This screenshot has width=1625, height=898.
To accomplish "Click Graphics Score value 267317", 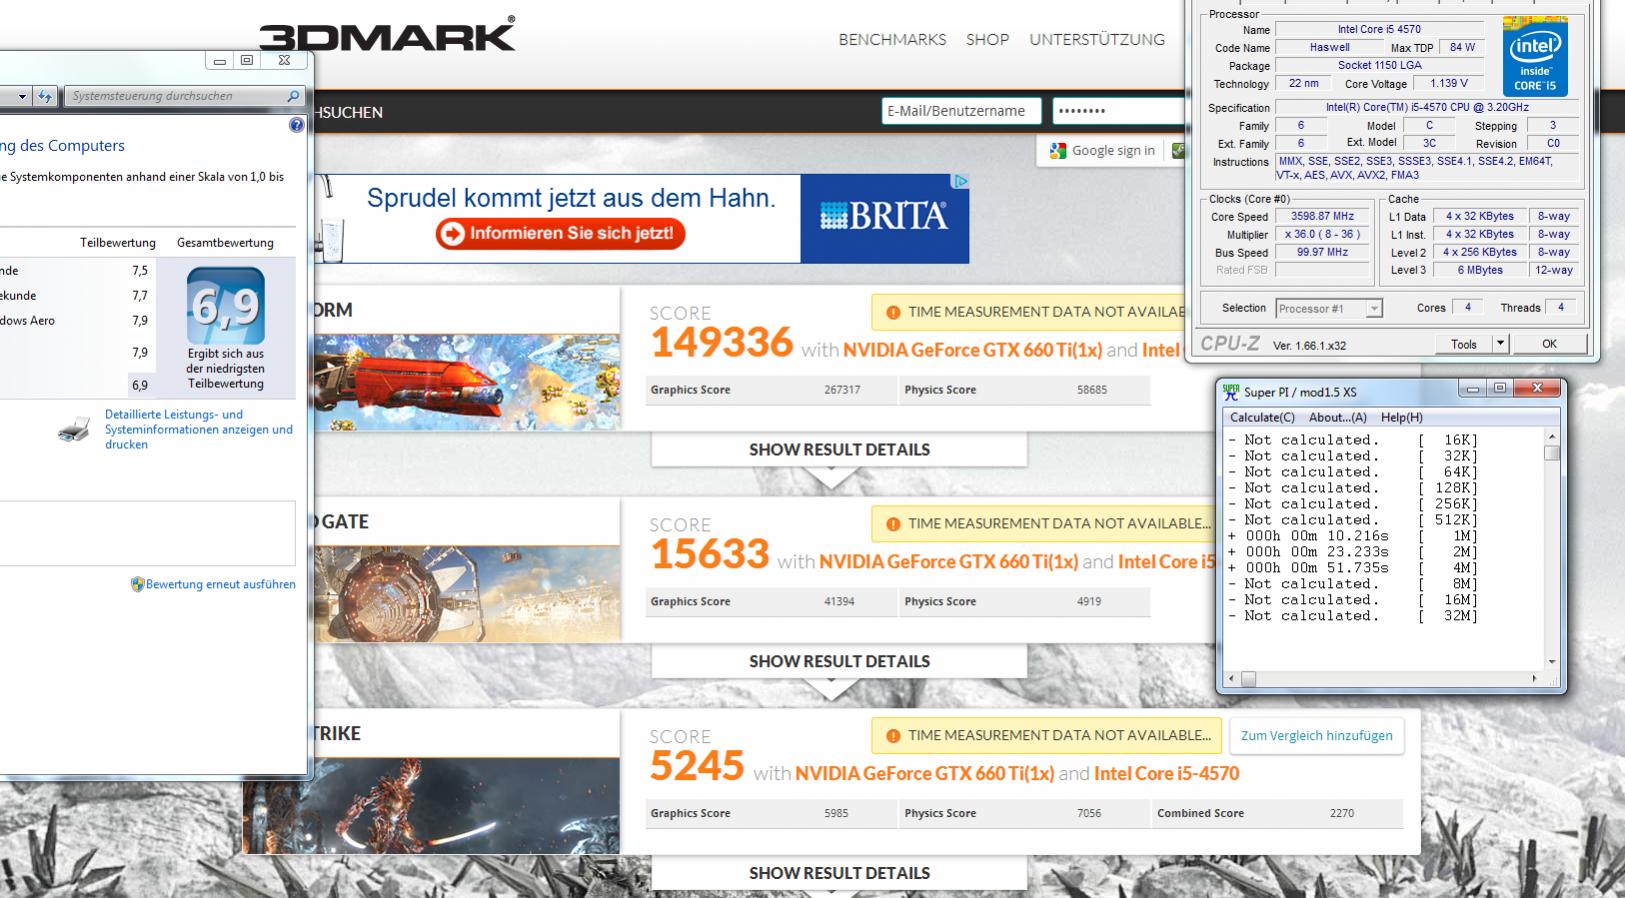I will (842, 390).
